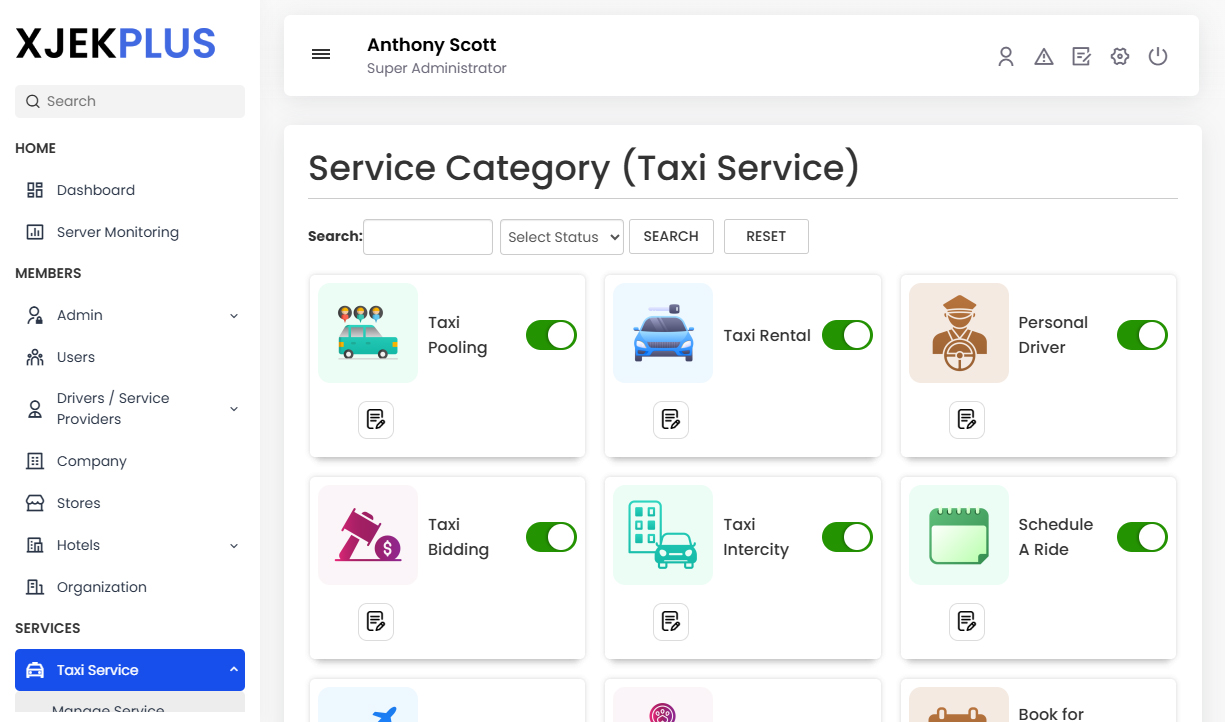Screen dimensions: 1225x722
Task: Edit the Taxi Pooling service entry
Action: point(376,420)
